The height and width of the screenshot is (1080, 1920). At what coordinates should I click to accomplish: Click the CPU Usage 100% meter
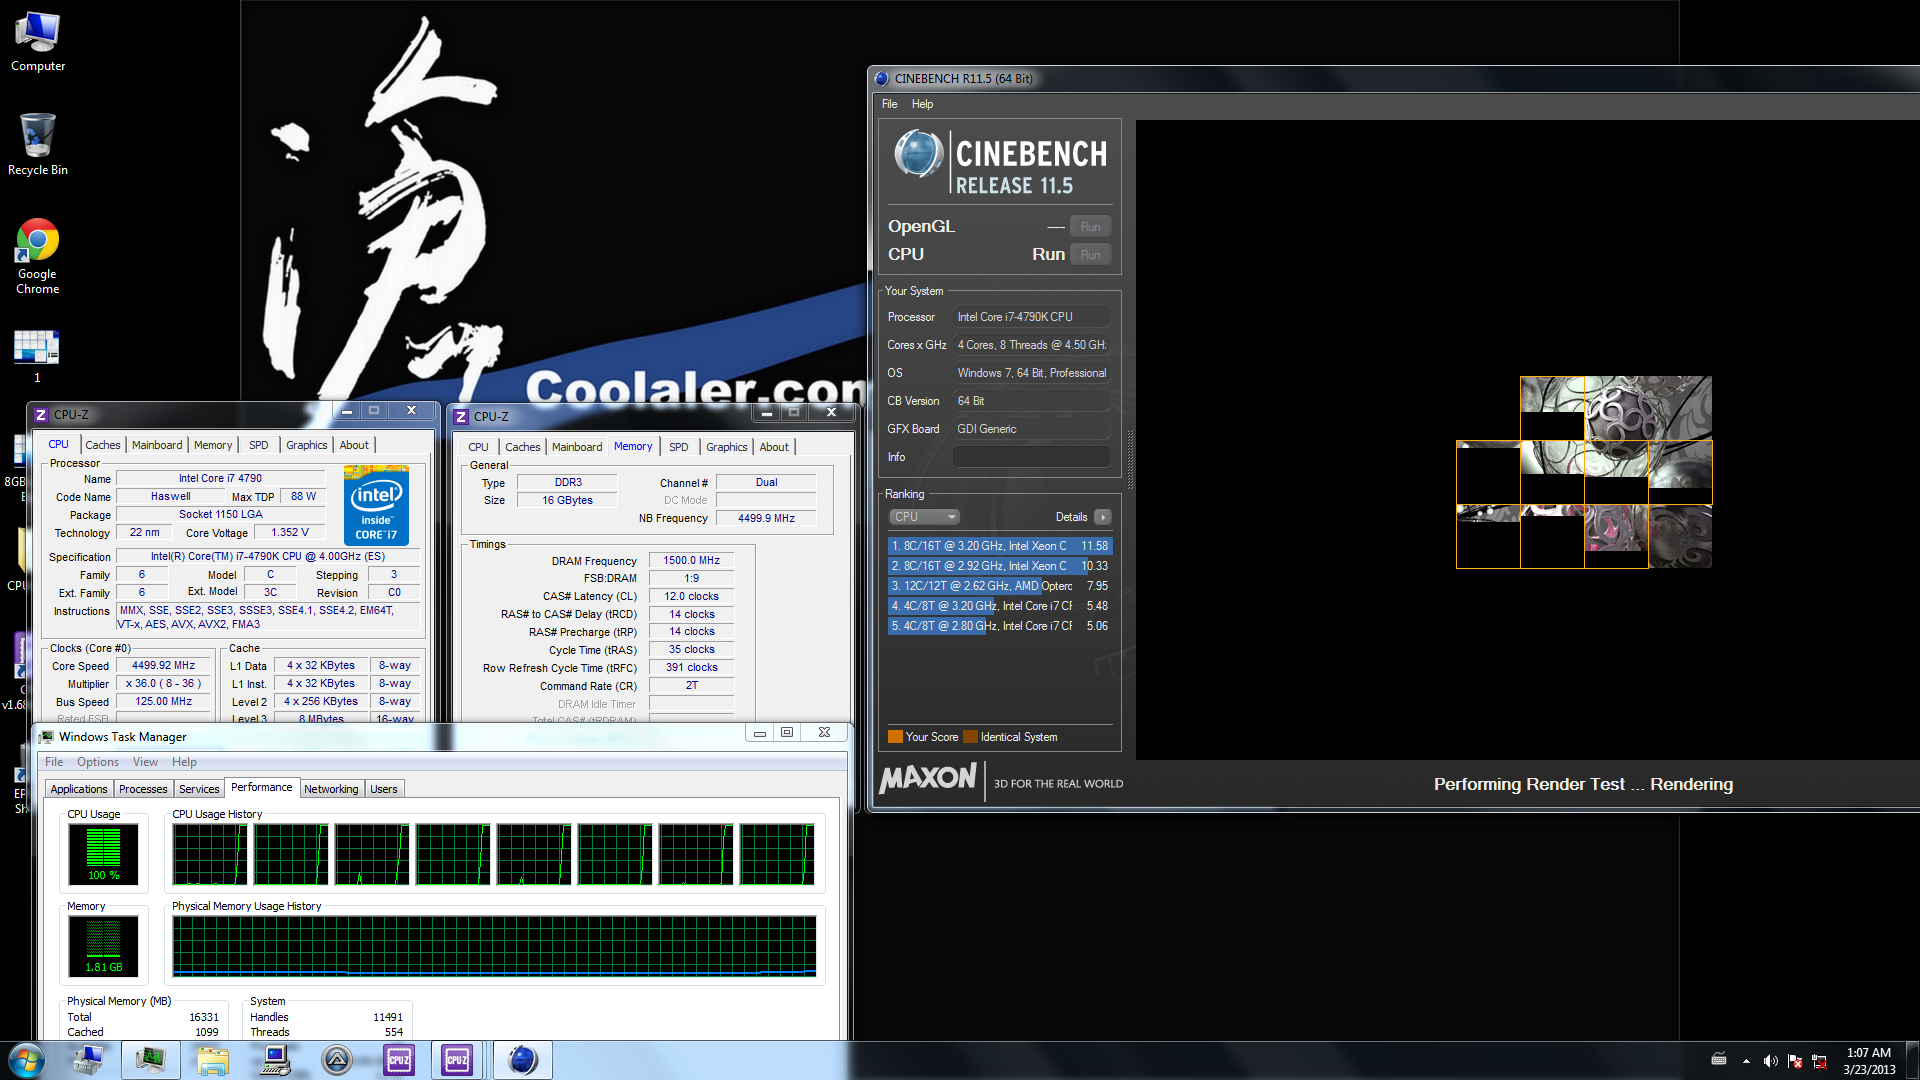[104, 854]
